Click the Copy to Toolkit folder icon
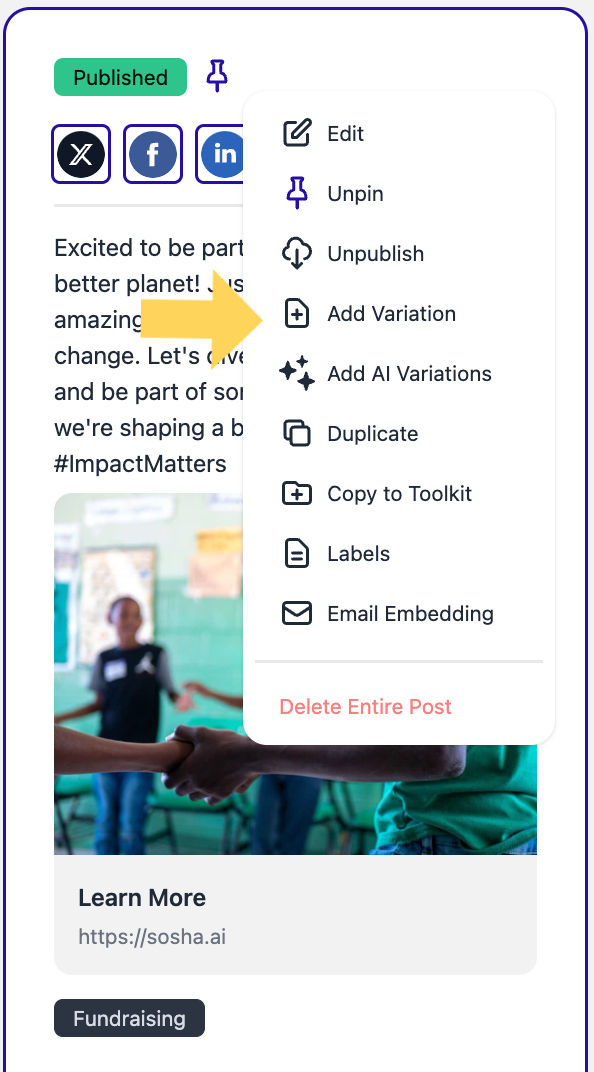The image size is (594, 1072). (x=297, y=494)
